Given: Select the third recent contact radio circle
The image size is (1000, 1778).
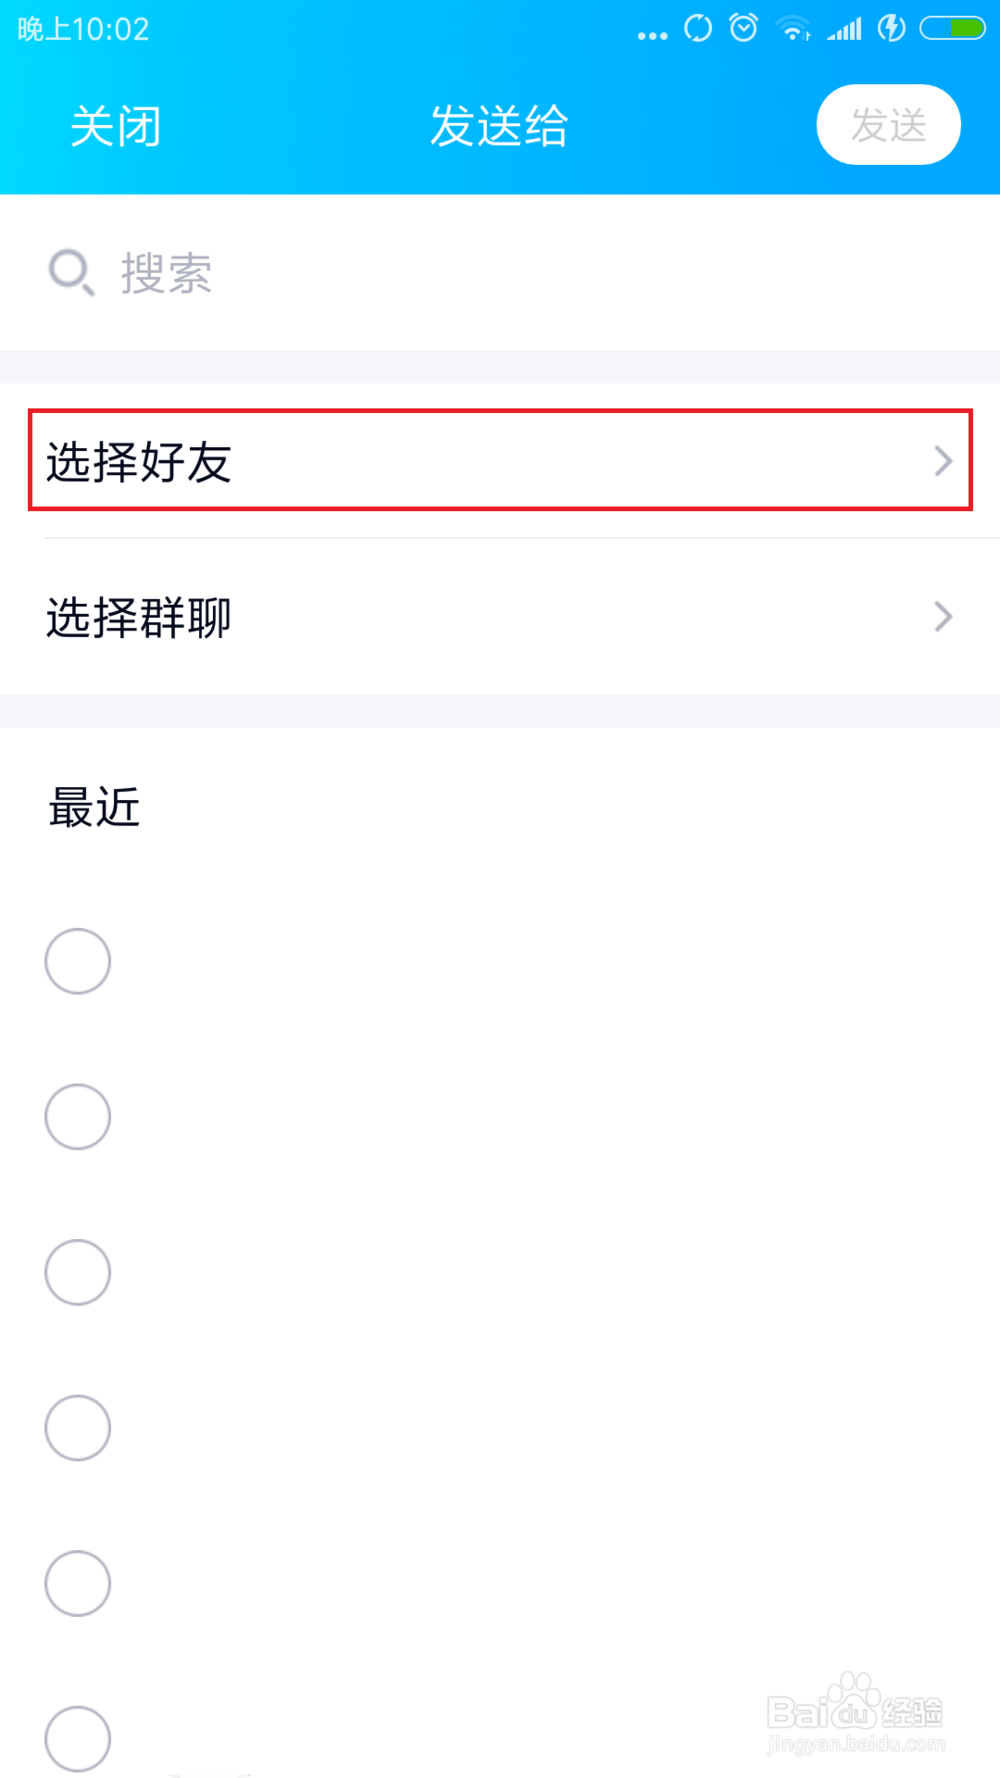Looking at the screenshot, I should [77, 1272].
